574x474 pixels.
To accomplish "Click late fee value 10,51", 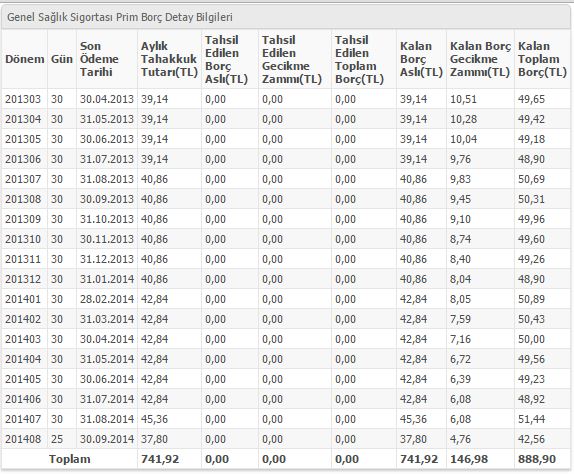I will (463, 99).
